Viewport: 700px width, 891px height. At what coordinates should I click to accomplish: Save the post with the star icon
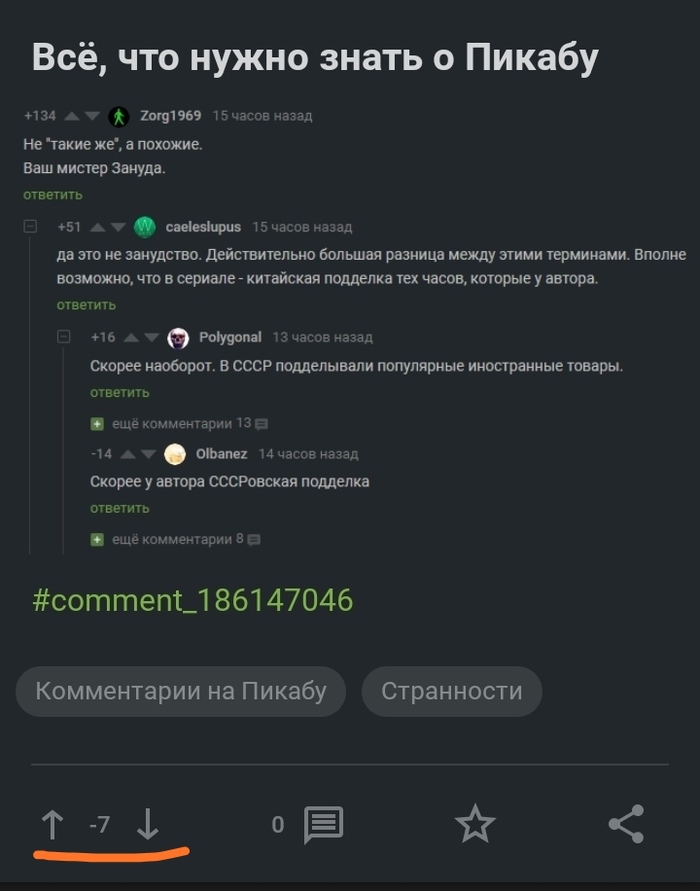click(x=475, y=824)
